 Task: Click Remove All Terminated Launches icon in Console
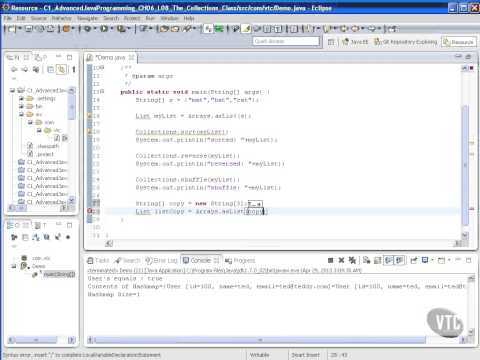tap(352, 260)
